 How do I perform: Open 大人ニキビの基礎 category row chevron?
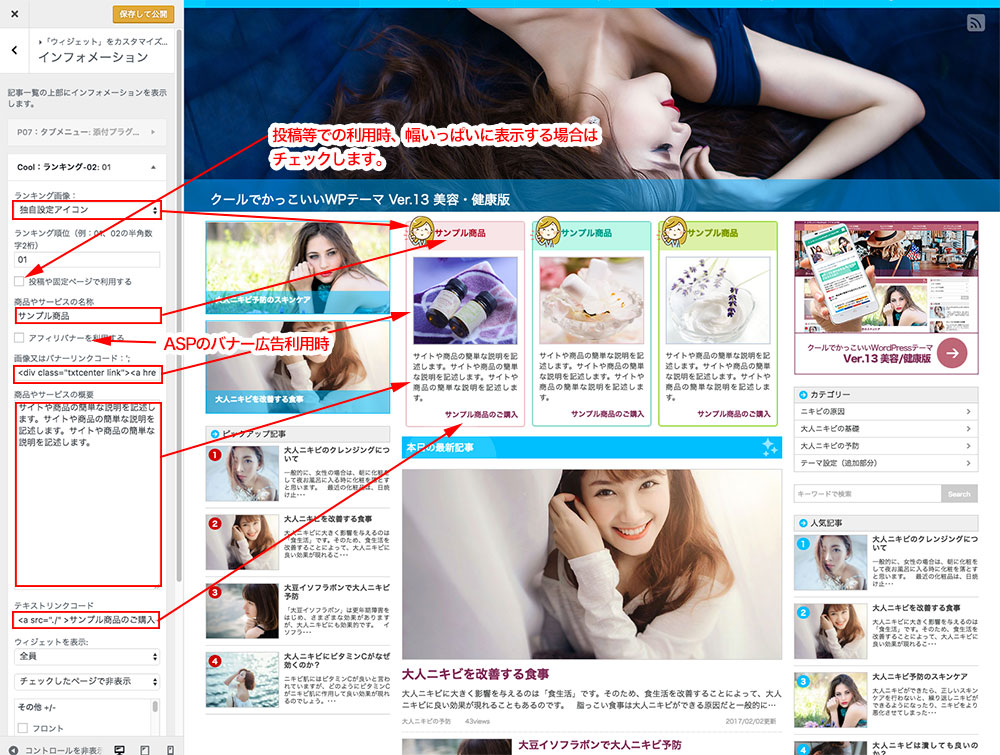click(x=968, y=429)
